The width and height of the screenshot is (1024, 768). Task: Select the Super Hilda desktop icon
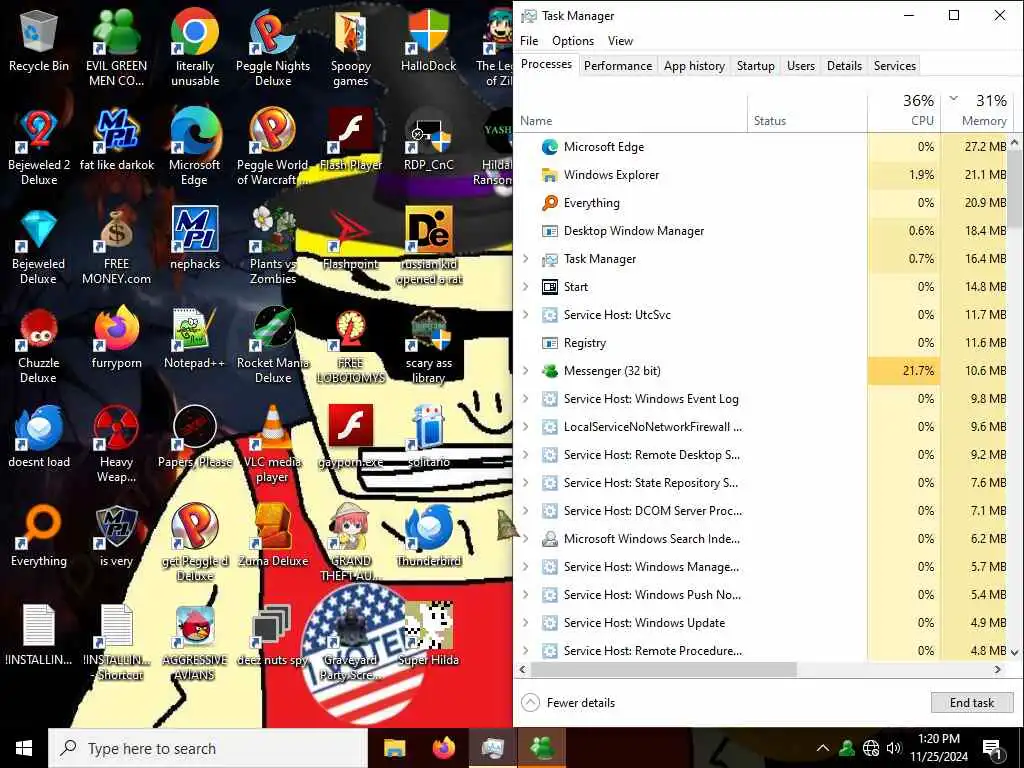tap(428, 635)
